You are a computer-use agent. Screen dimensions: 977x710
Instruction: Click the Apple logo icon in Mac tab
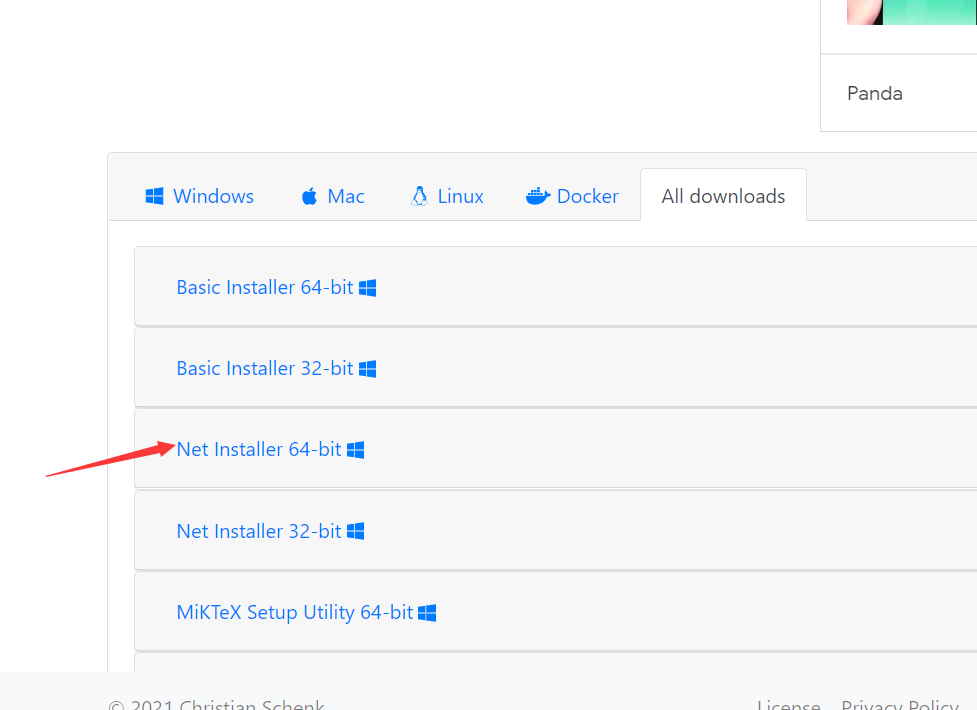(309, 196)
